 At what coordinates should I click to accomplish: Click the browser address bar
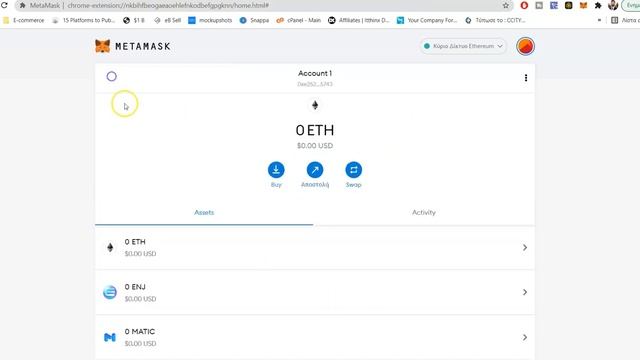click(x=261, y=5)
